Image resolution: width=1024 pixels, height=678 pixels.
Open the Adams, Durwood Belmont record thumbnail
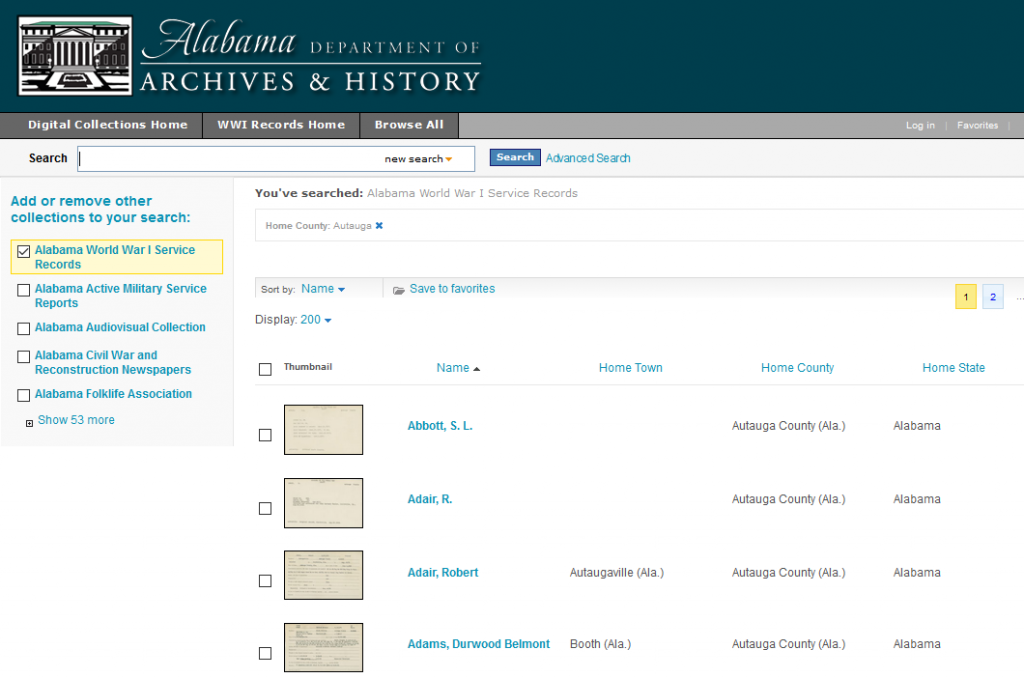[x=323, y=647]
